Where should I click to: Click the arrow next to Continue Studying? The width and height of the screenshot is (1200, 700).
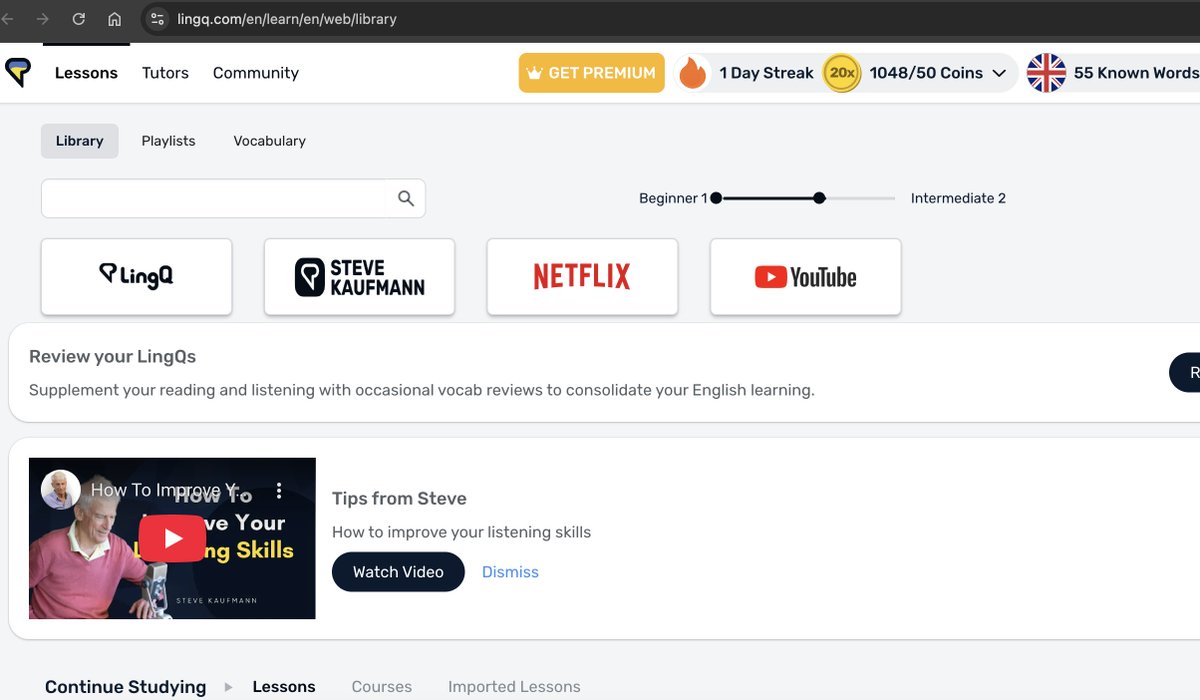tap(229, 687)
